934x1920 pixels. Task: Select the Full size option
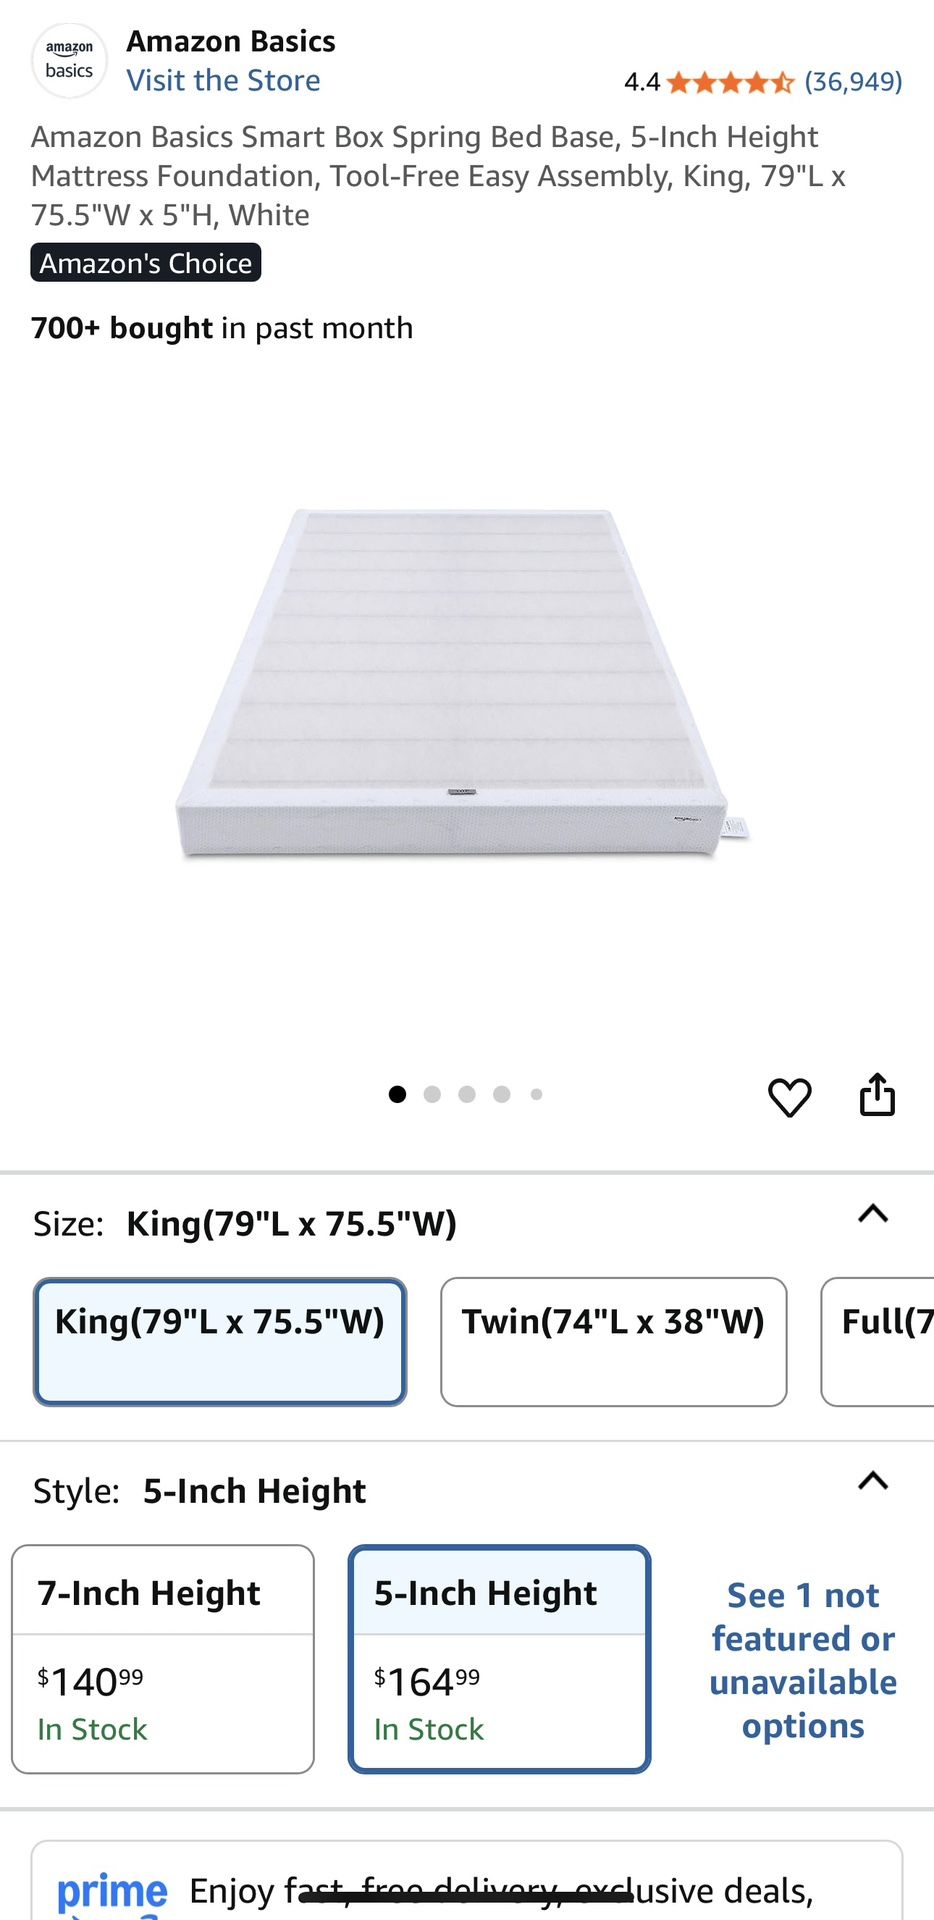[x=878, y=1342]
